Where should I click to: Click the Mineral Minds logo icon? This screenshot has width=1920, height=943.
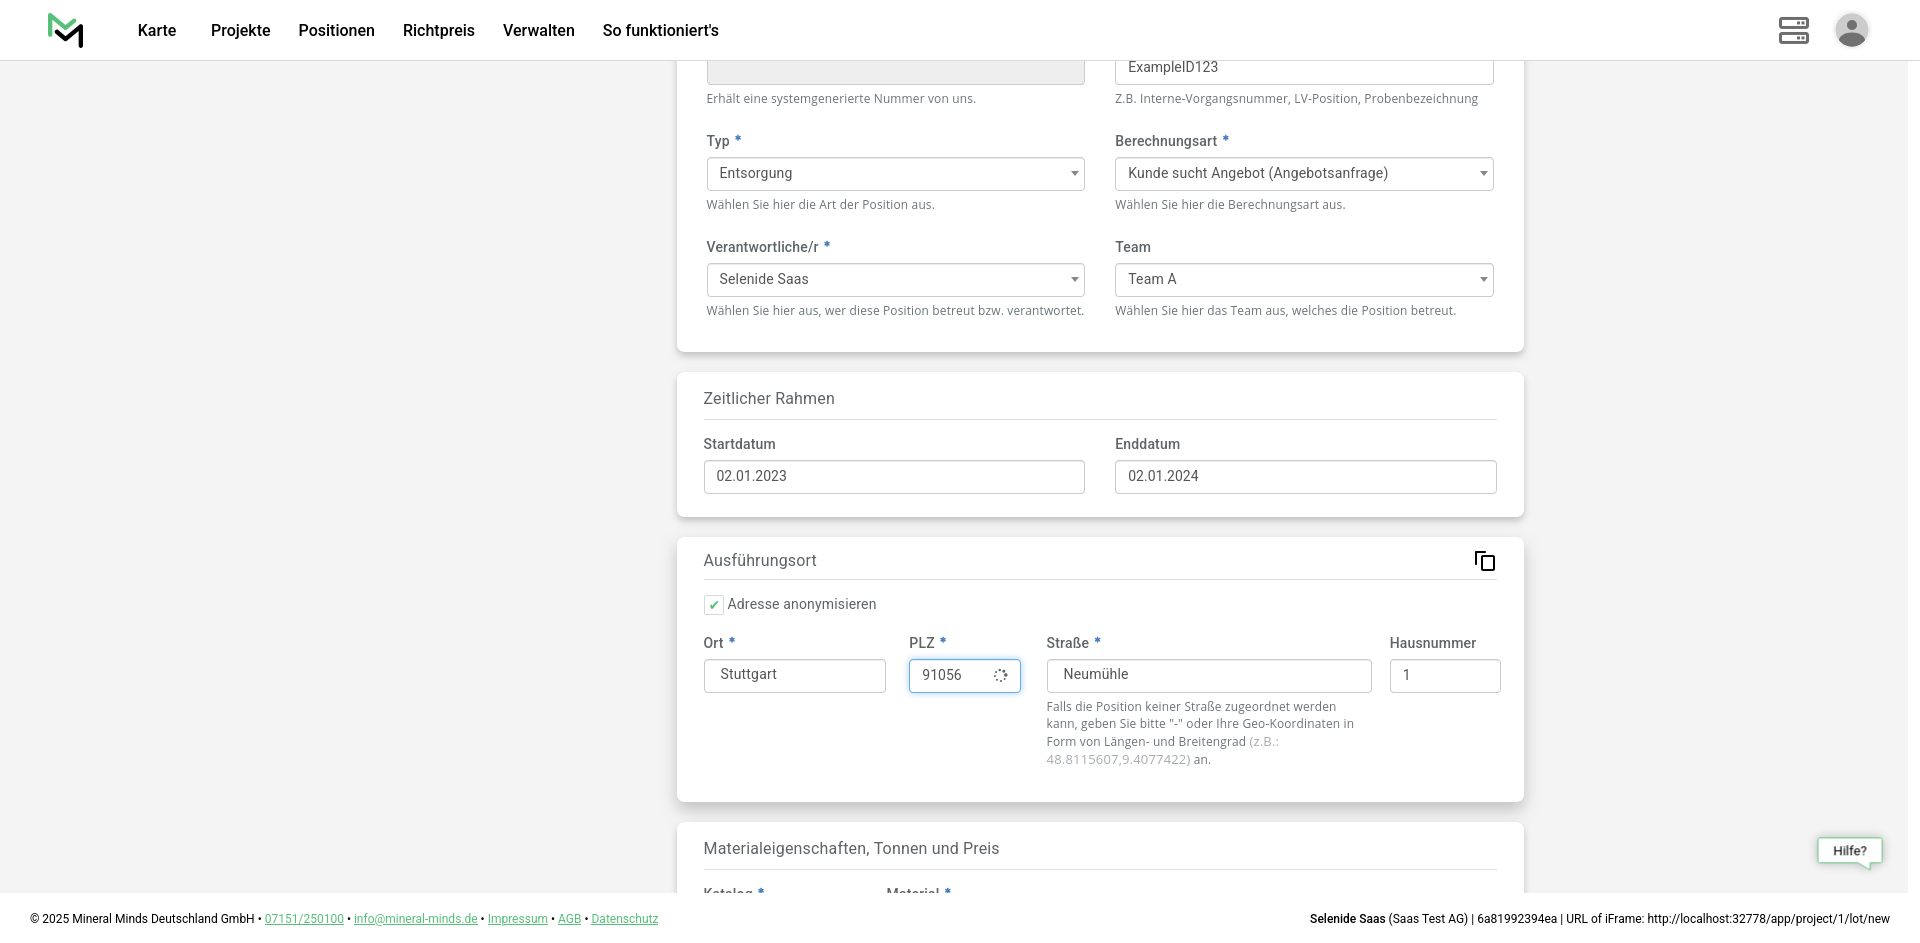(66, 30)
